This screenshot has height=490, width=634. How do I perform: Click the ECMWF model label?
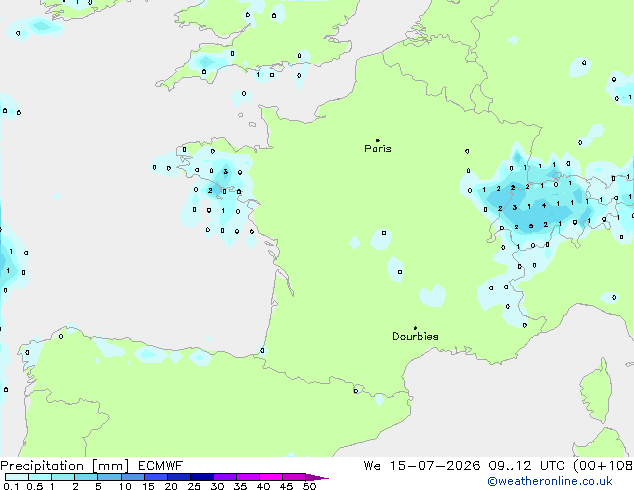161,466
